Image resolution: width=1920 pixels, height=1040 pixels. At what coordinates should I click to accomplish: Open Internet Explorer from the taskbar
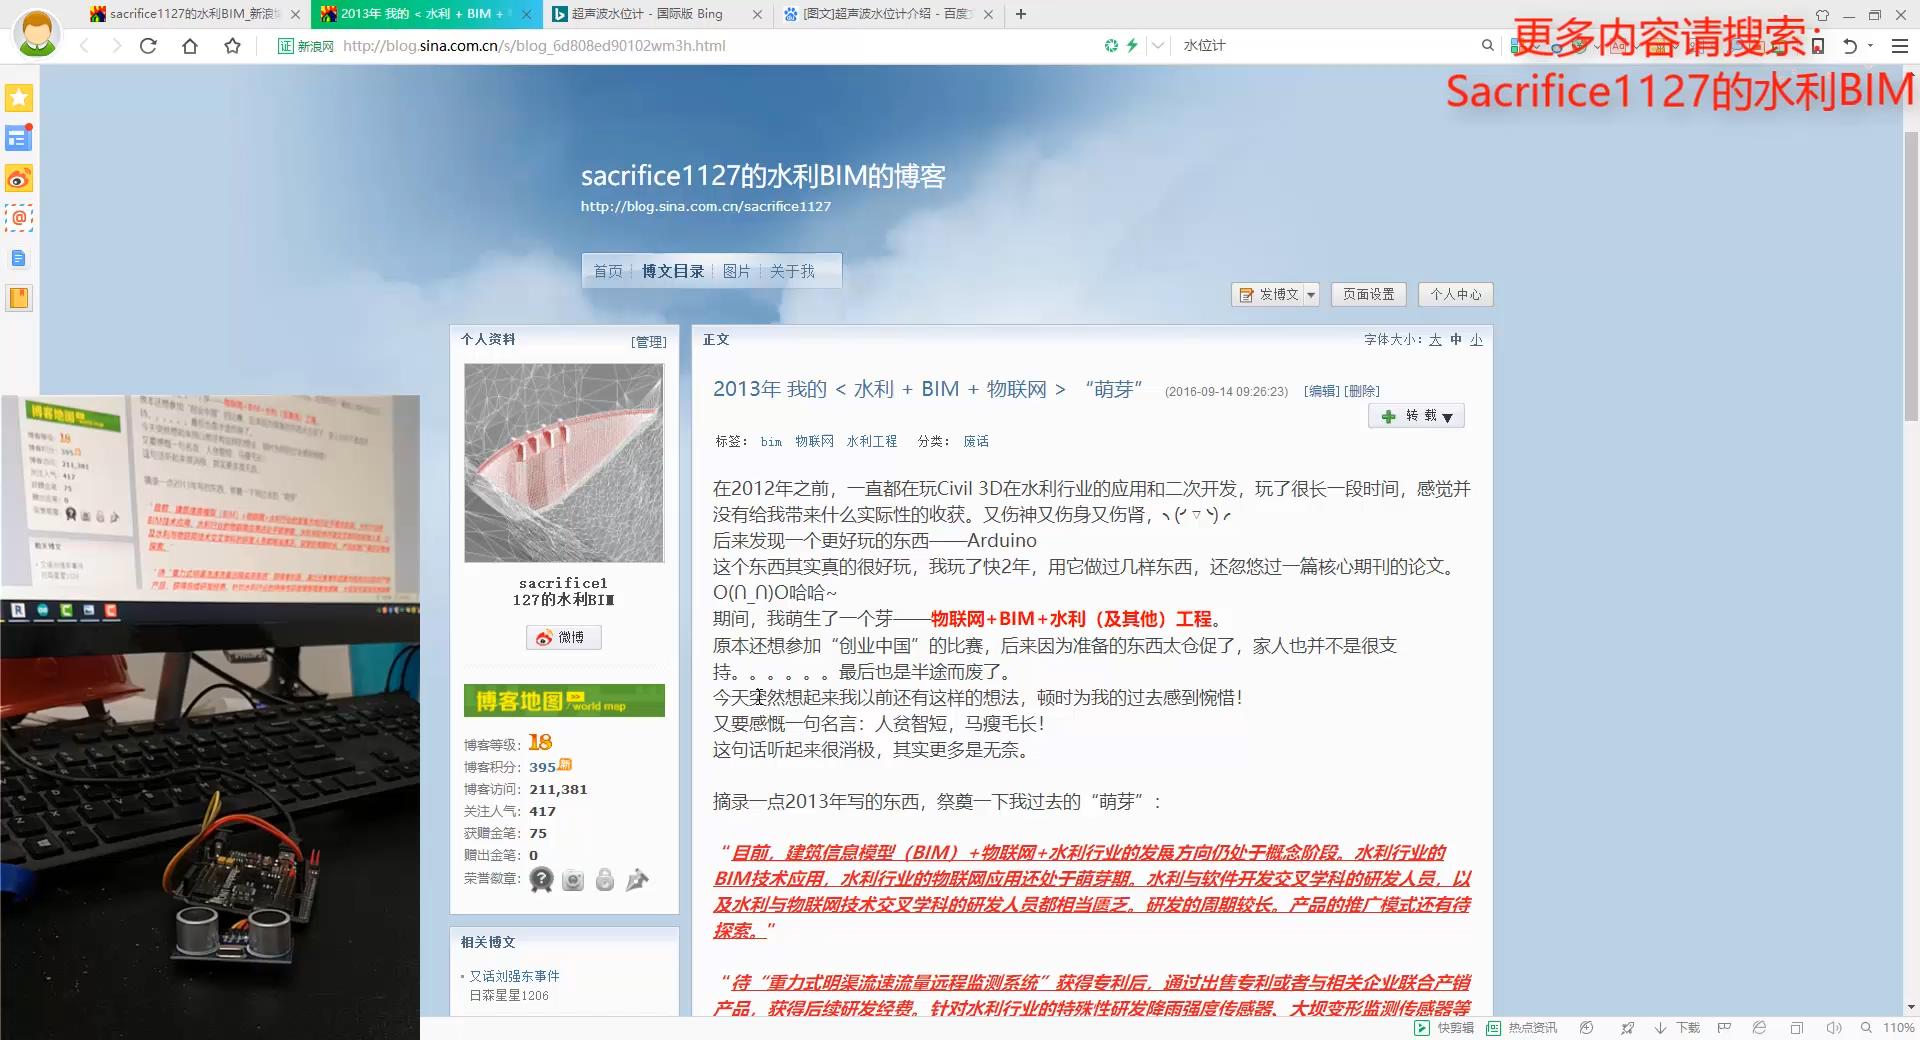[x=1758, y=1027]
